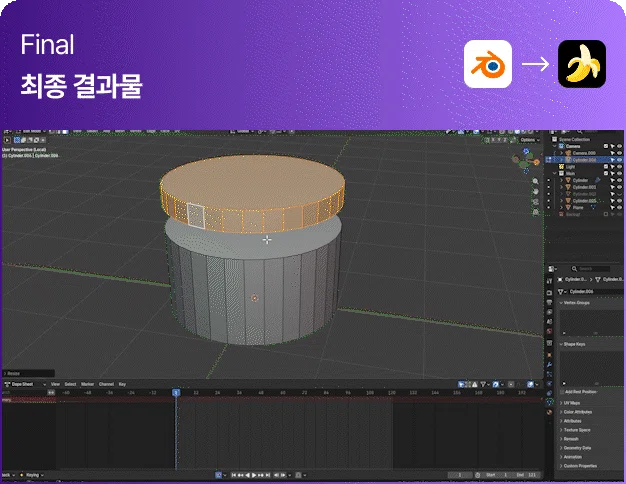Open Dope Sheet View menu

click(55, 384)
